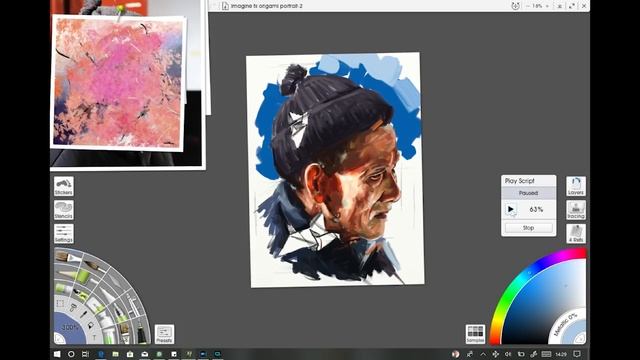Open the Refs panel
This screenshot has width=640, height=360.
coord(576,233)
